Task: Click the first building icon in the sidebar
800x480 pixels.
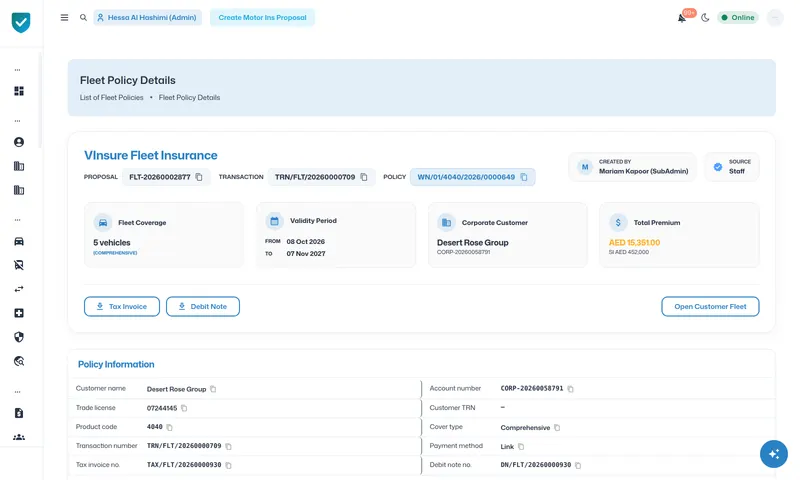Action: [x=19, y=166]
